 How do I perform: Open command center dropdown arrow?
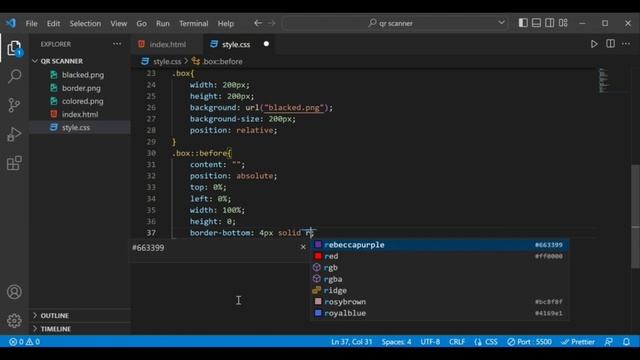[x=501, y=23]
